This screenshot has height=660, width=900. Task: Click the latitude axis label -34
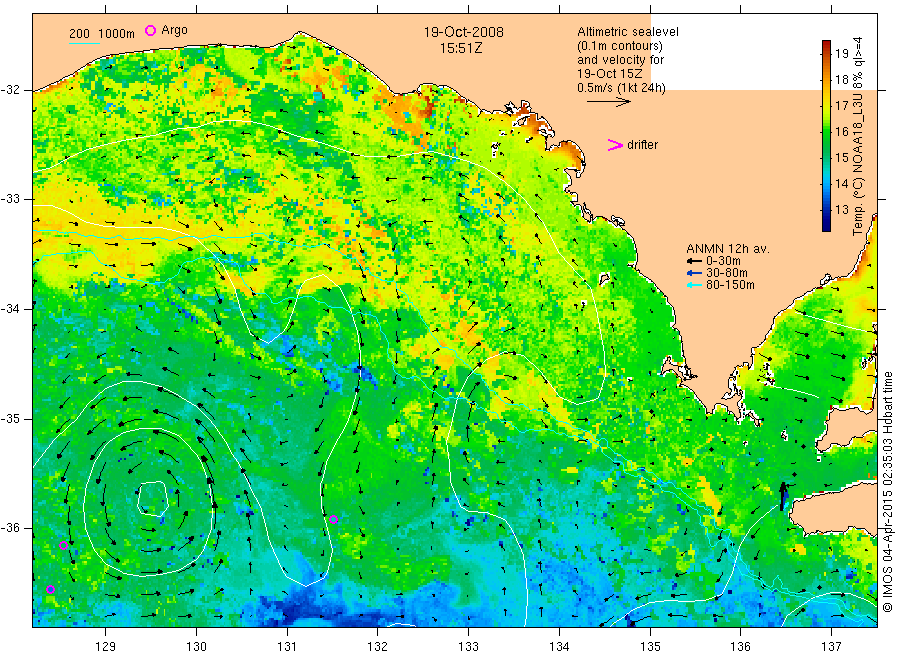click(x=10, y=309)
